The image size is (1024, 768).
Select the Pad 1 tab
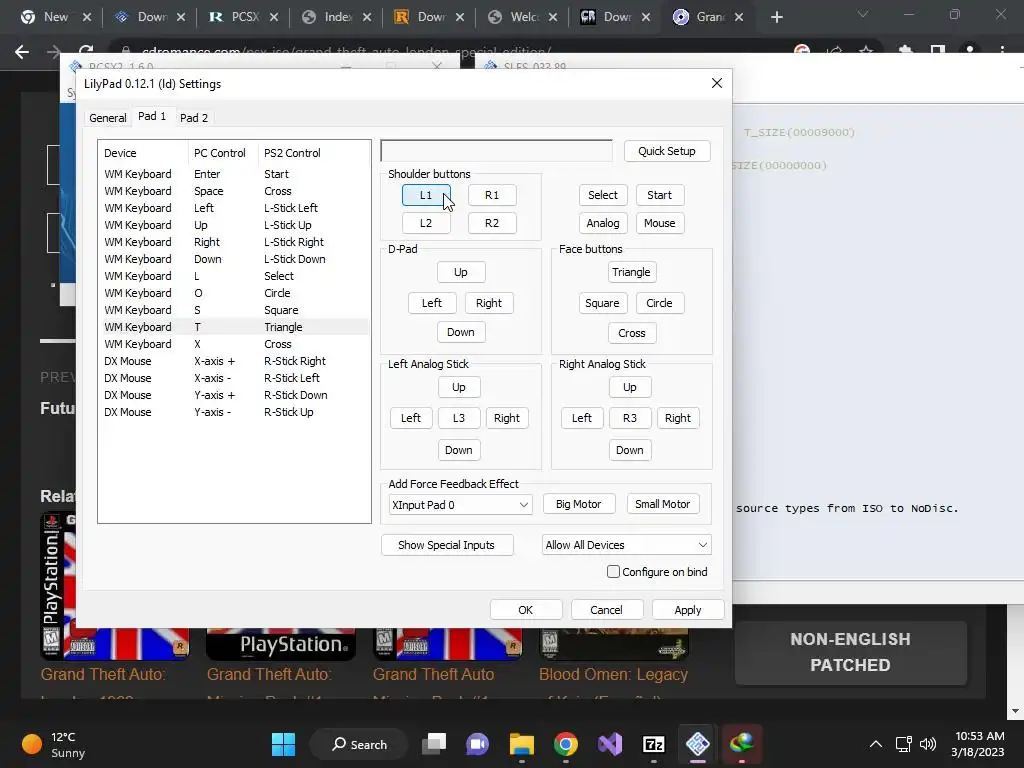pos(152,116)
